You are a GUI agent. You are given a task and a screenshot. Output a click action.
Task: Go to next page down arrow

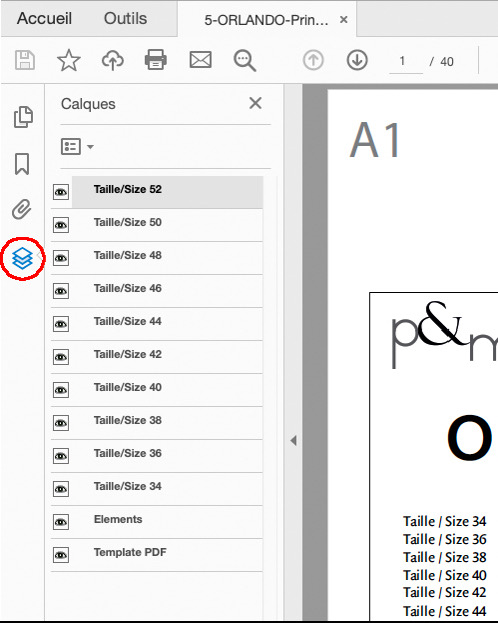[x=357, y=60]
